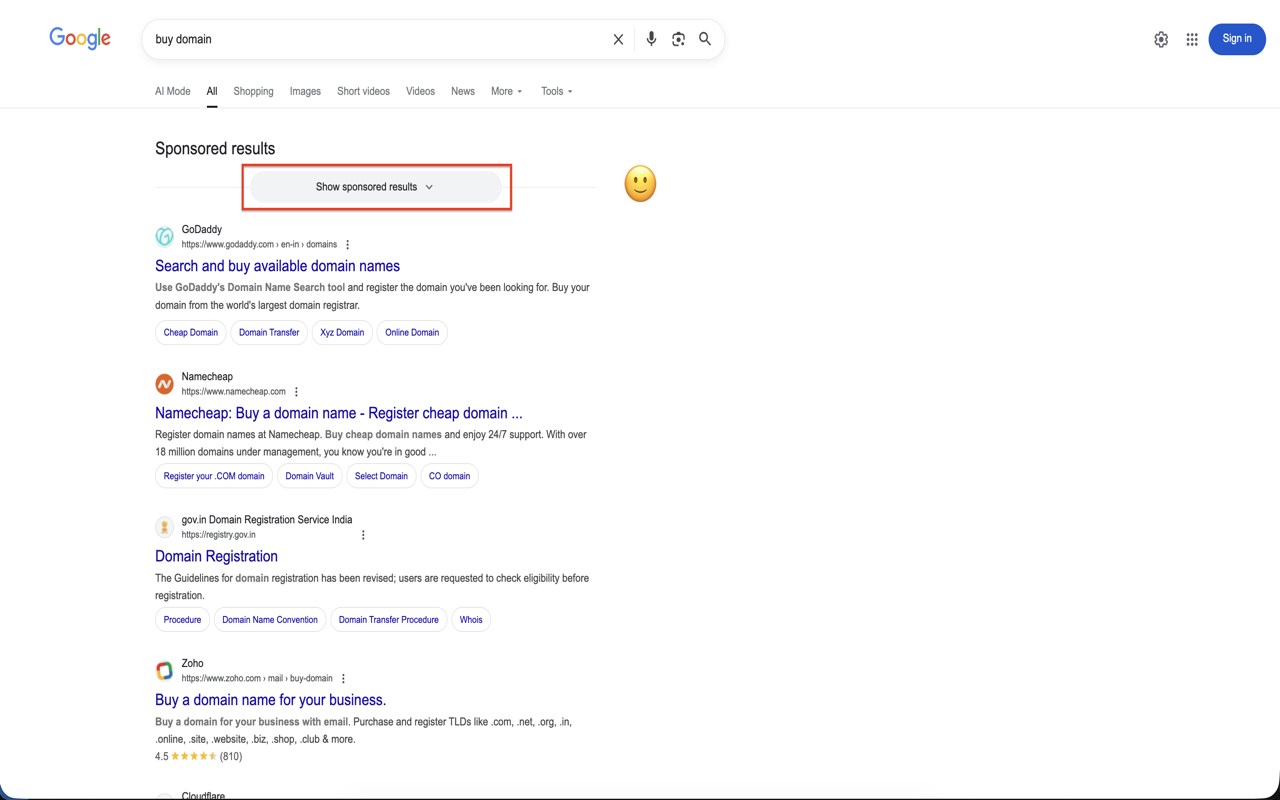Click the Cheap Domain chip
This screenshot has width=1280, height=800.
tap(191, 332)
